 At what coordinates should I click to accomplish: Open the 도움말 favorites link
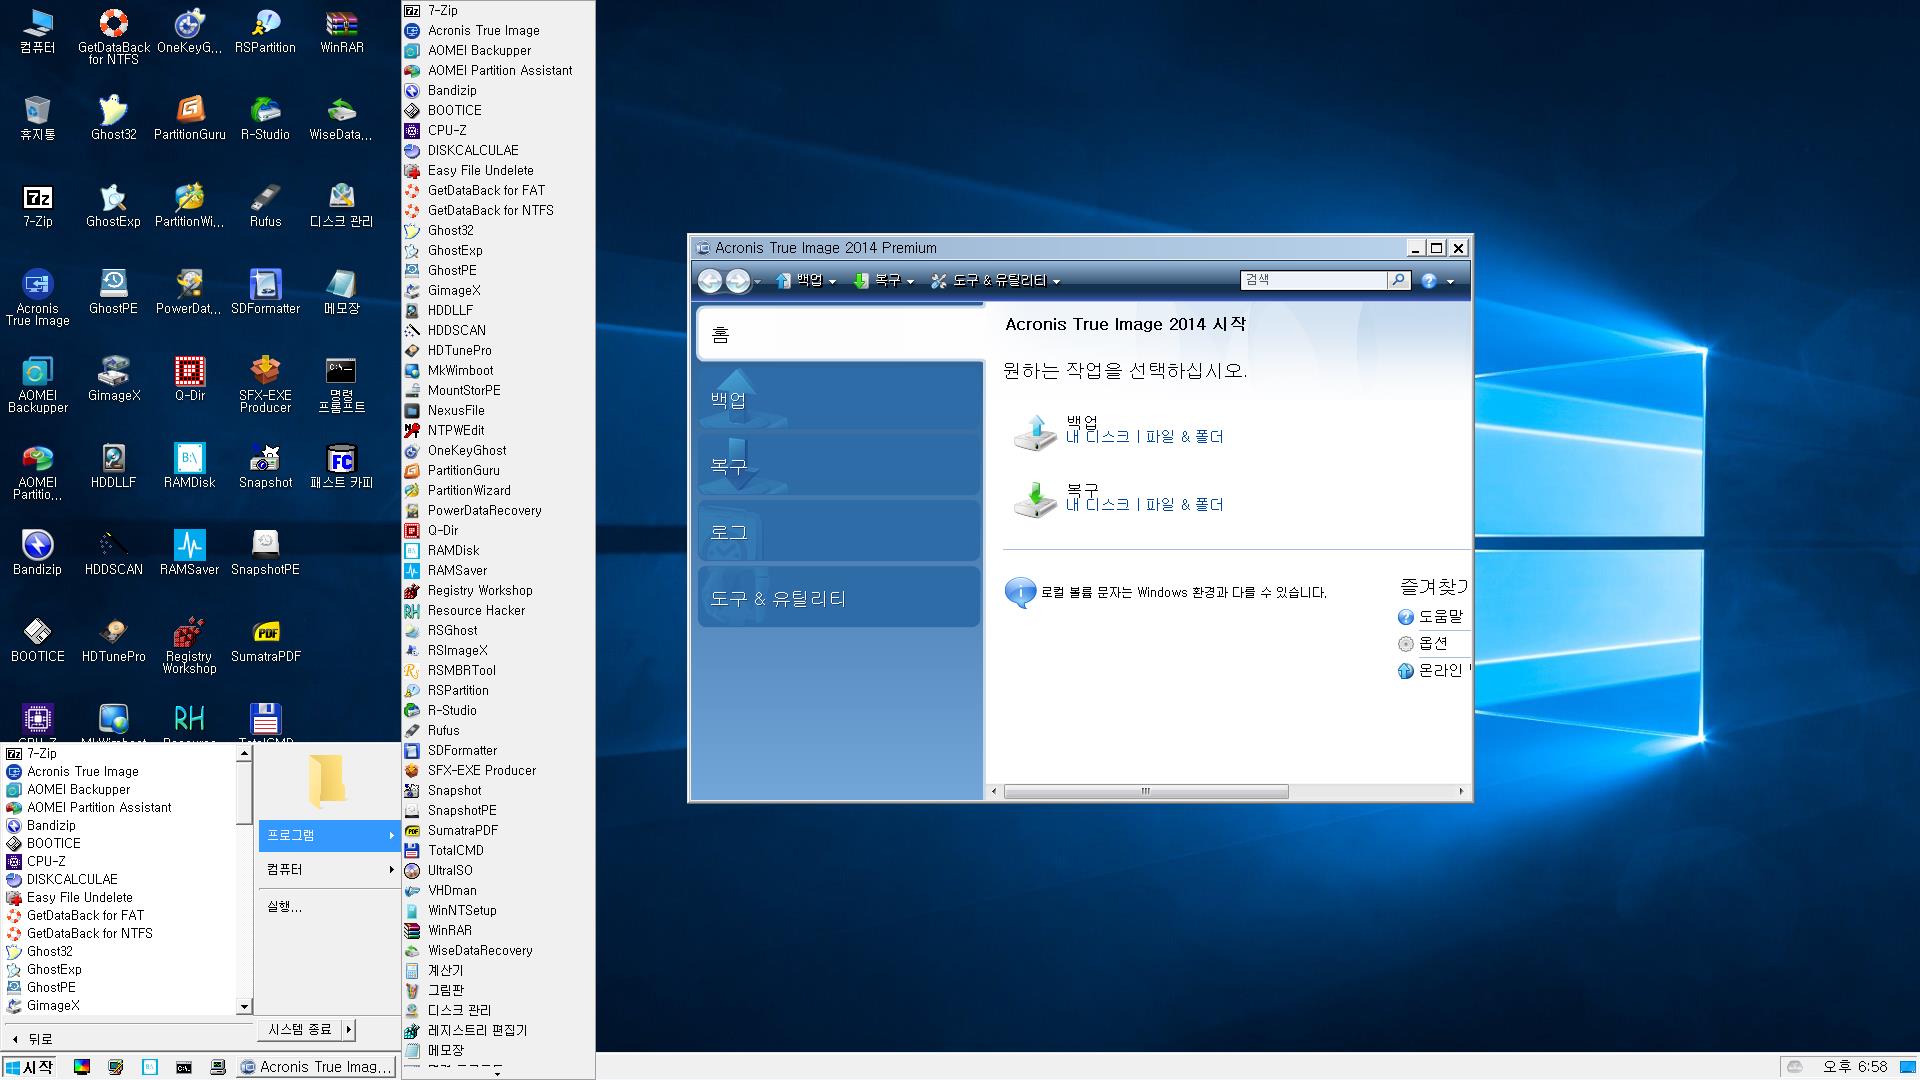coord(1440,617)
